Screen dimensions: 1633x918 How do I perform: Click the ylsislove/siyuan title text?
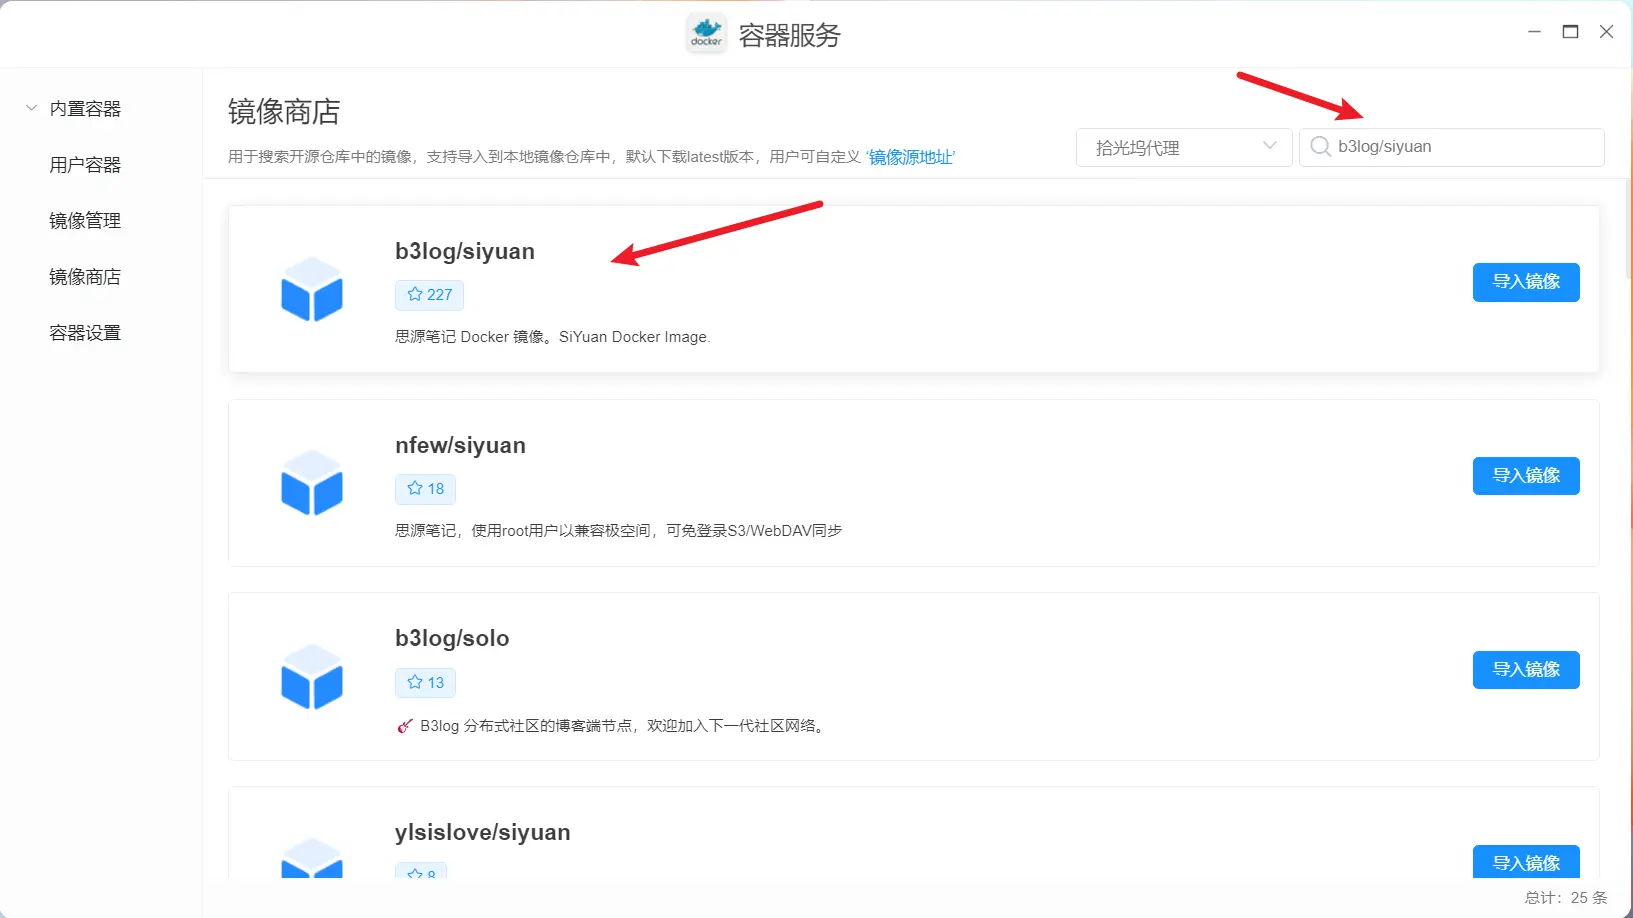[483, 832]
